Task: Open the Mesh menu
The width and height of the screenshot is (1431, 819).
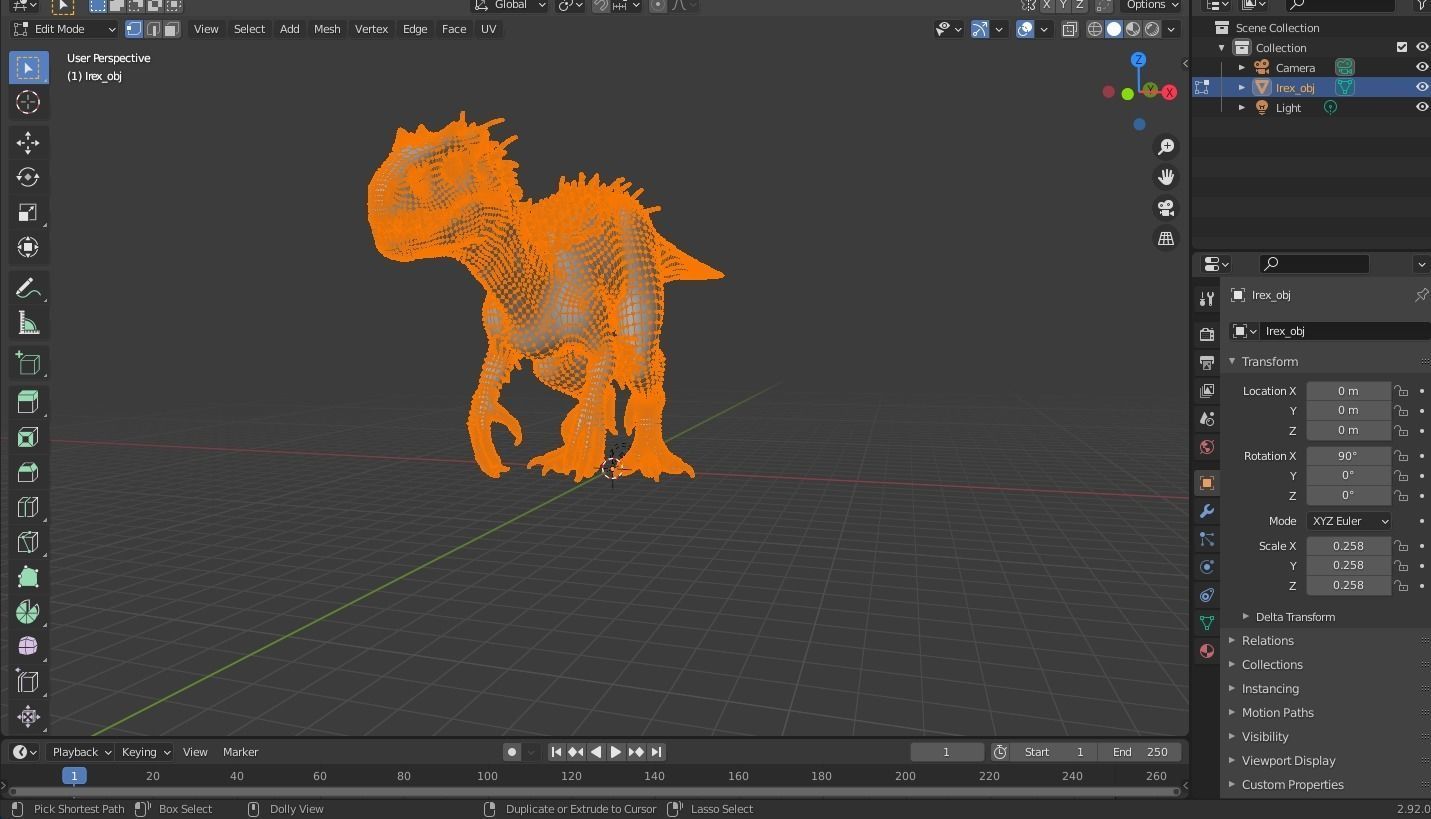Action: pos(327,29)
